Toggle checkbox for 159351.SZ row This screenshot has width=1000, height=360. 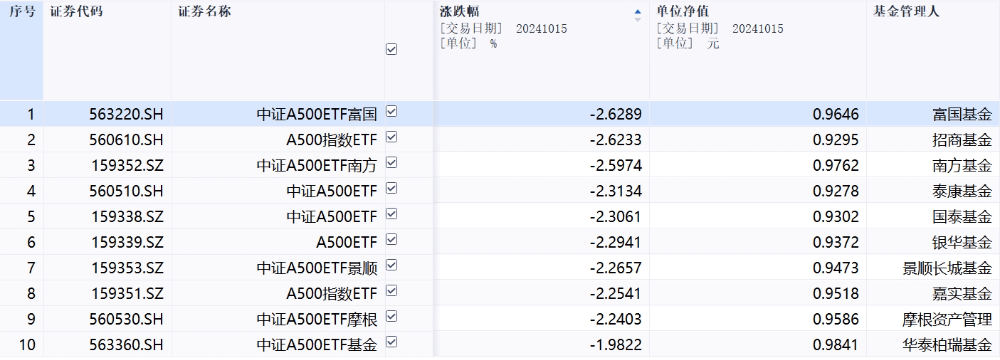[392, 290]
